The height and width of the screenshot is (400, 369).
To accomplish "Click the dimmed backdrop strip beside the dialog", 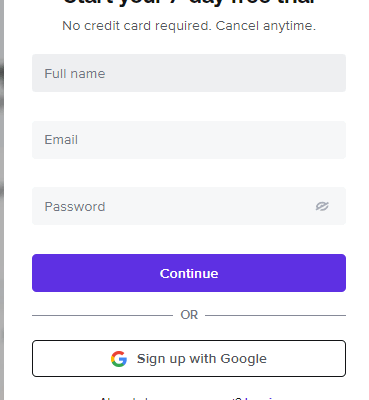I will coord(2,200).
